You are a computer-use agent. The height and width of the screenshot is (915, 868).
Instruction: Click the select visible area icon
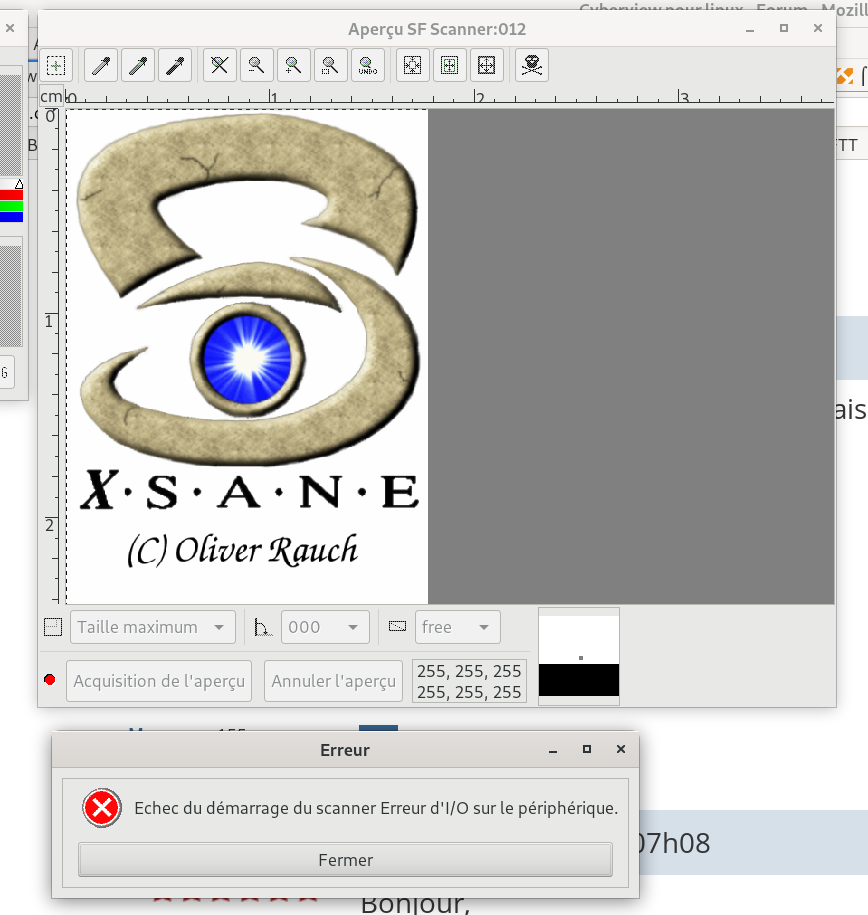tap(486, 65)
